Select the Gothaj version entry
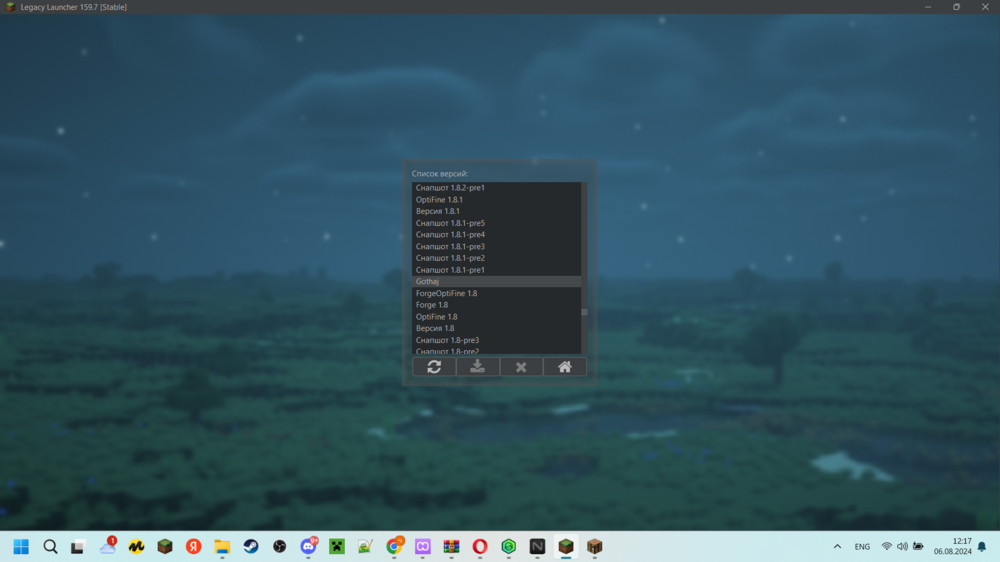The height and width of the screenshot is (562, 1000). click(x=496, y=281)
